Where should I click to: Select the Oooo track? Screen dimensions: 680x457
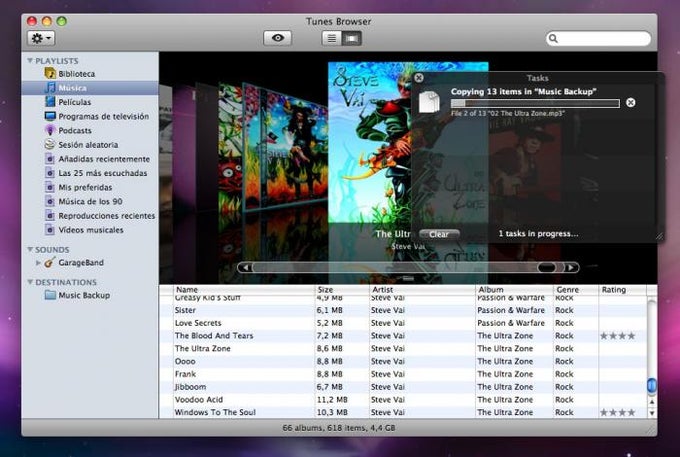pos(185,361)
